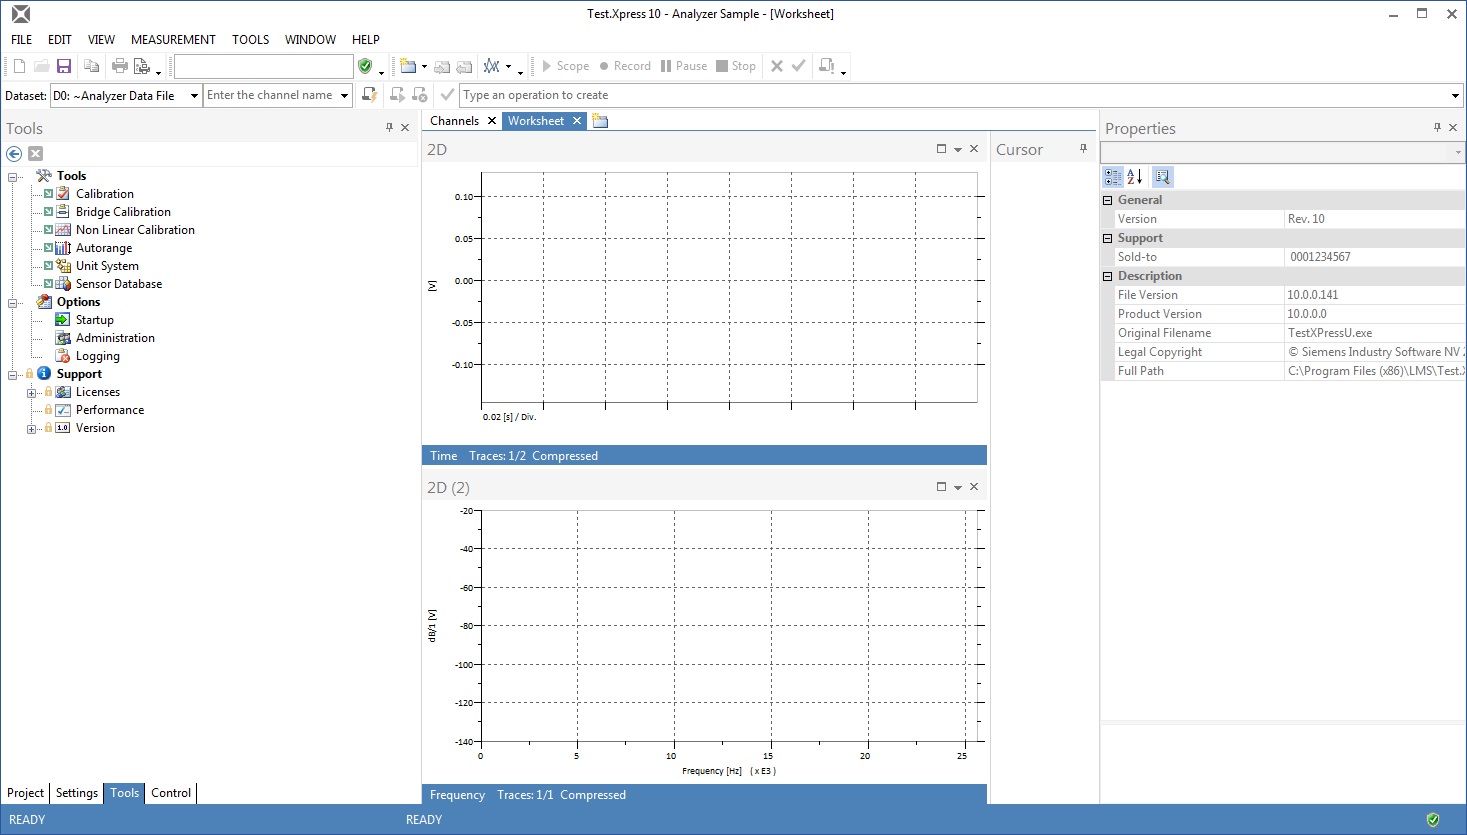Open the operation dropdown arrow at right end

[1455, 96]
